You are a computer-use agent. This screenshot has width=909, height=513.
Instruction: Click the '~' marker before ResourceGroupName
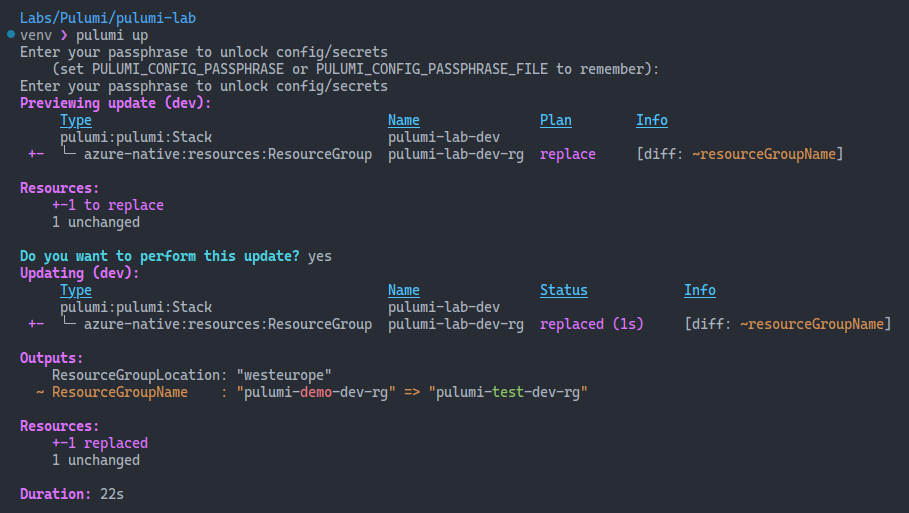40,392
